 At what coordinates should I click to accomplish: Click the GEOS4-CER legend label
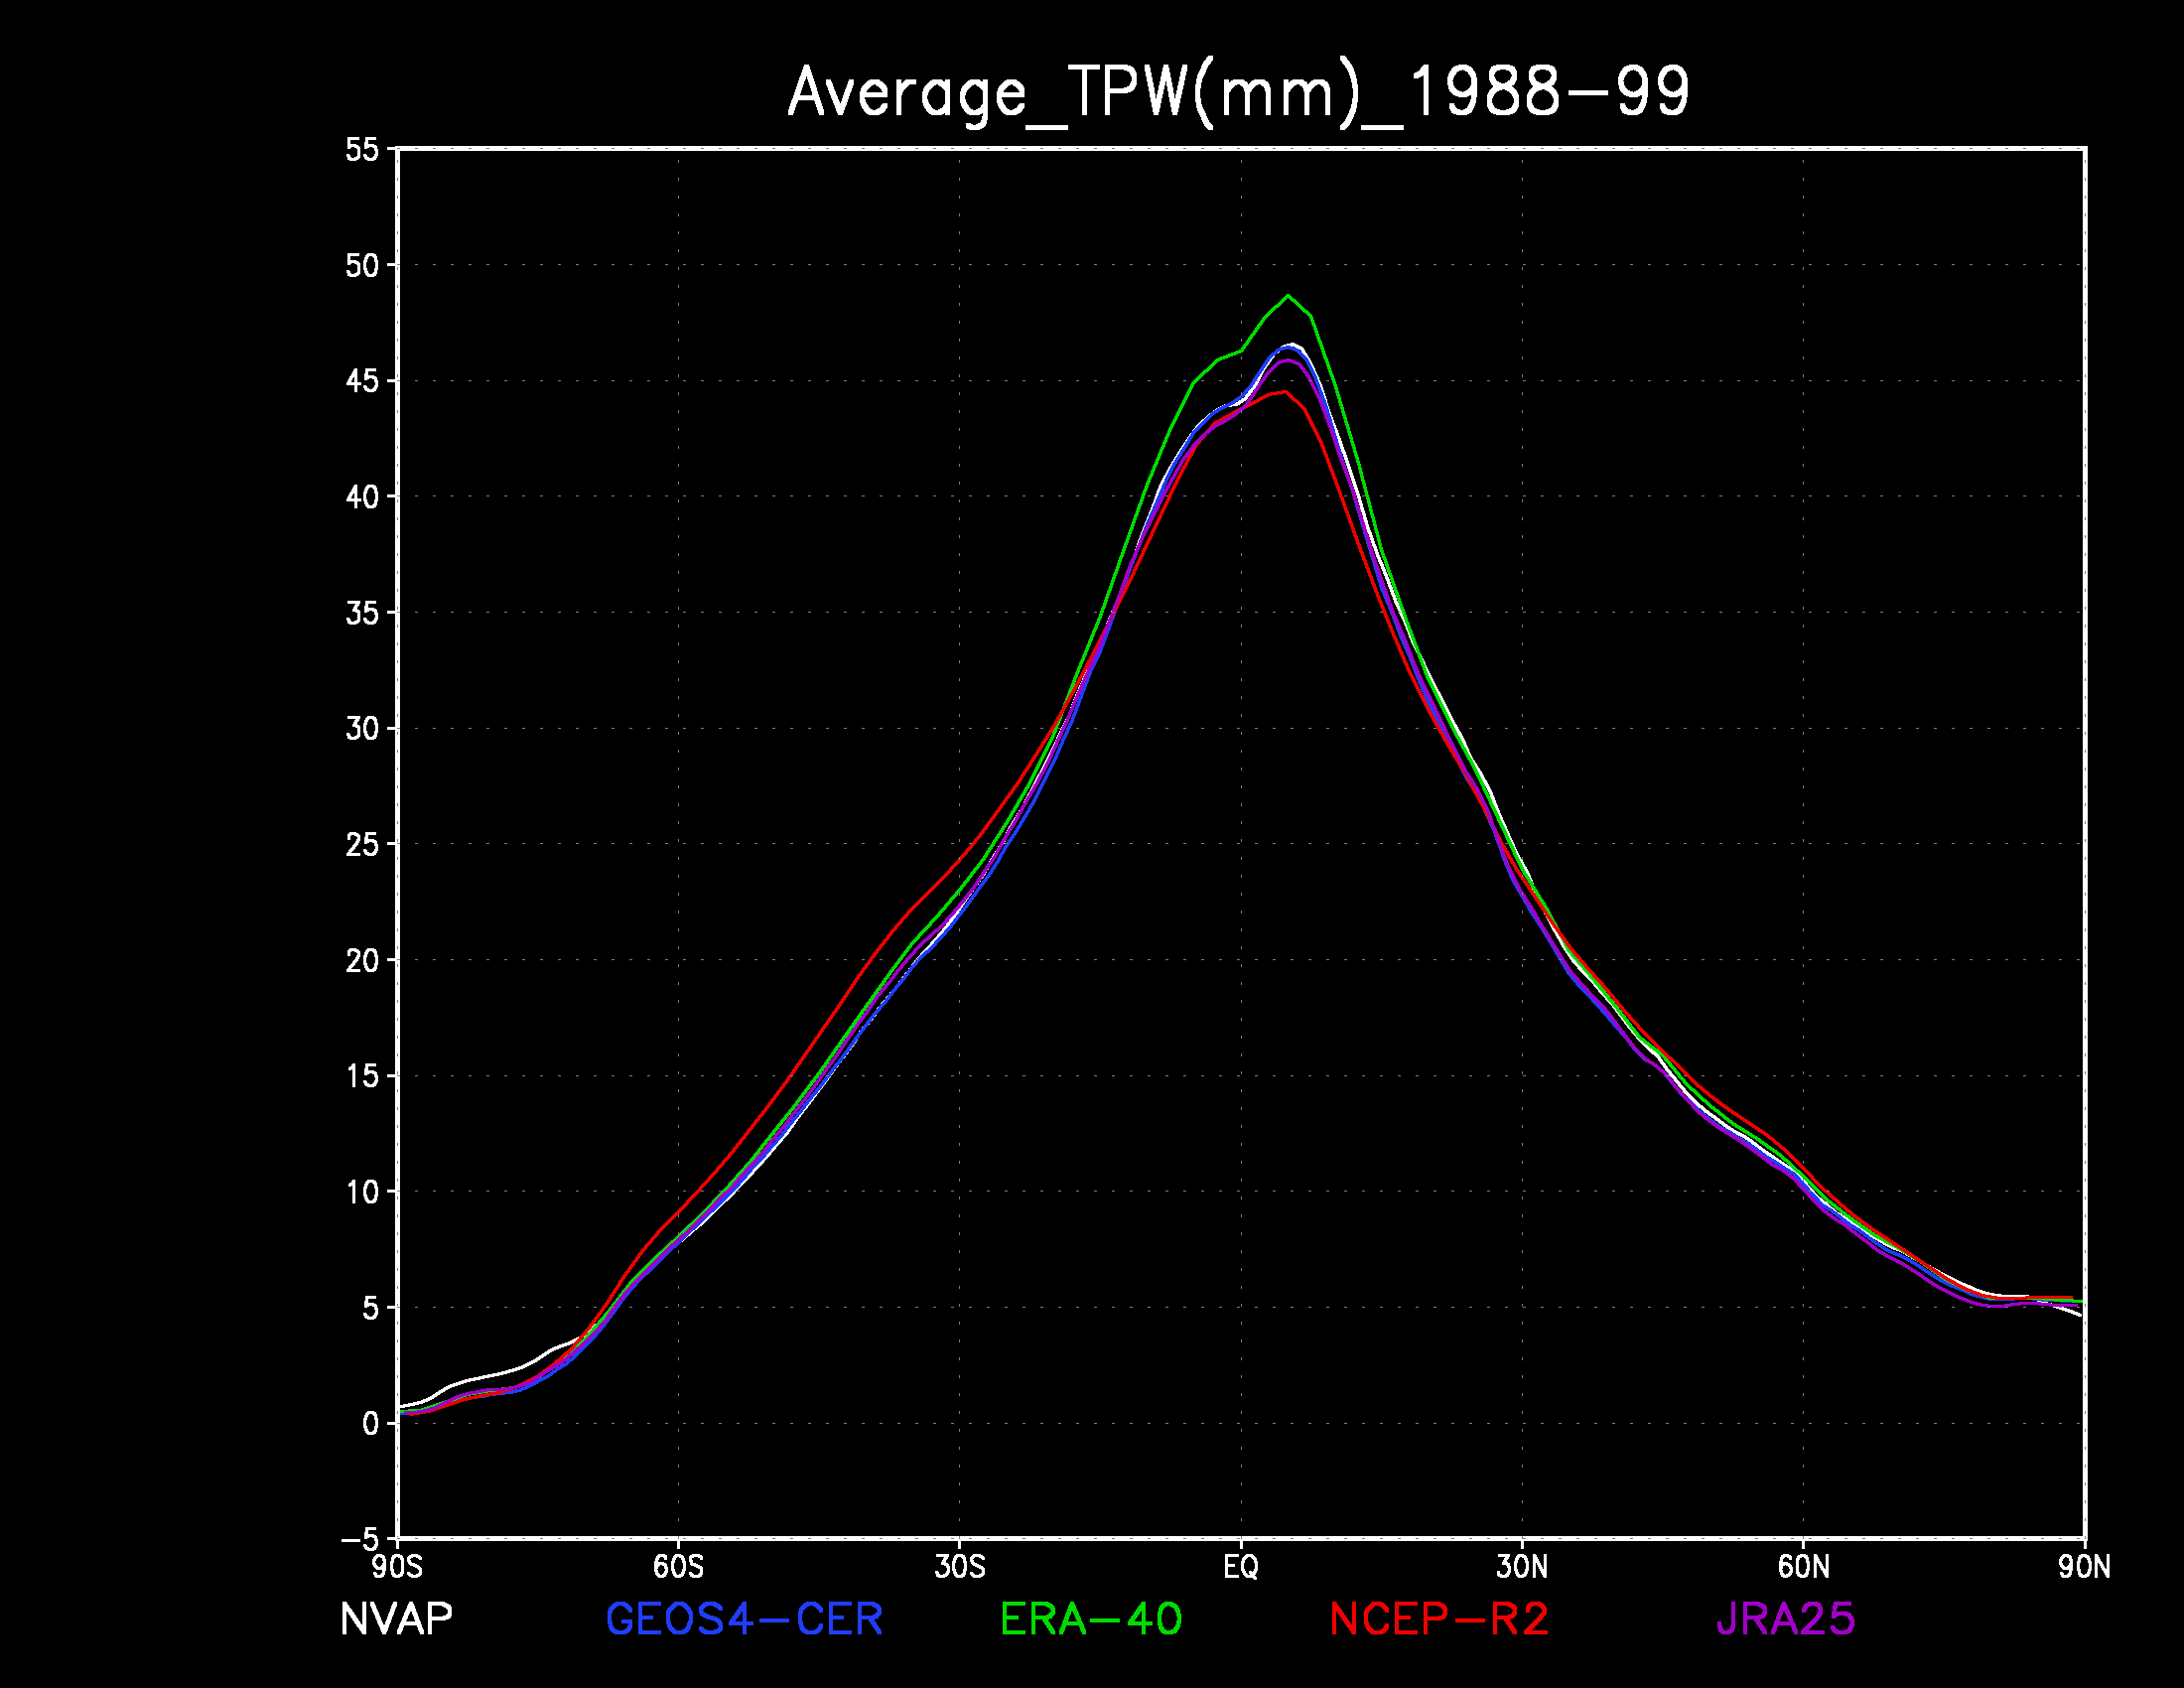point(744,1619)
